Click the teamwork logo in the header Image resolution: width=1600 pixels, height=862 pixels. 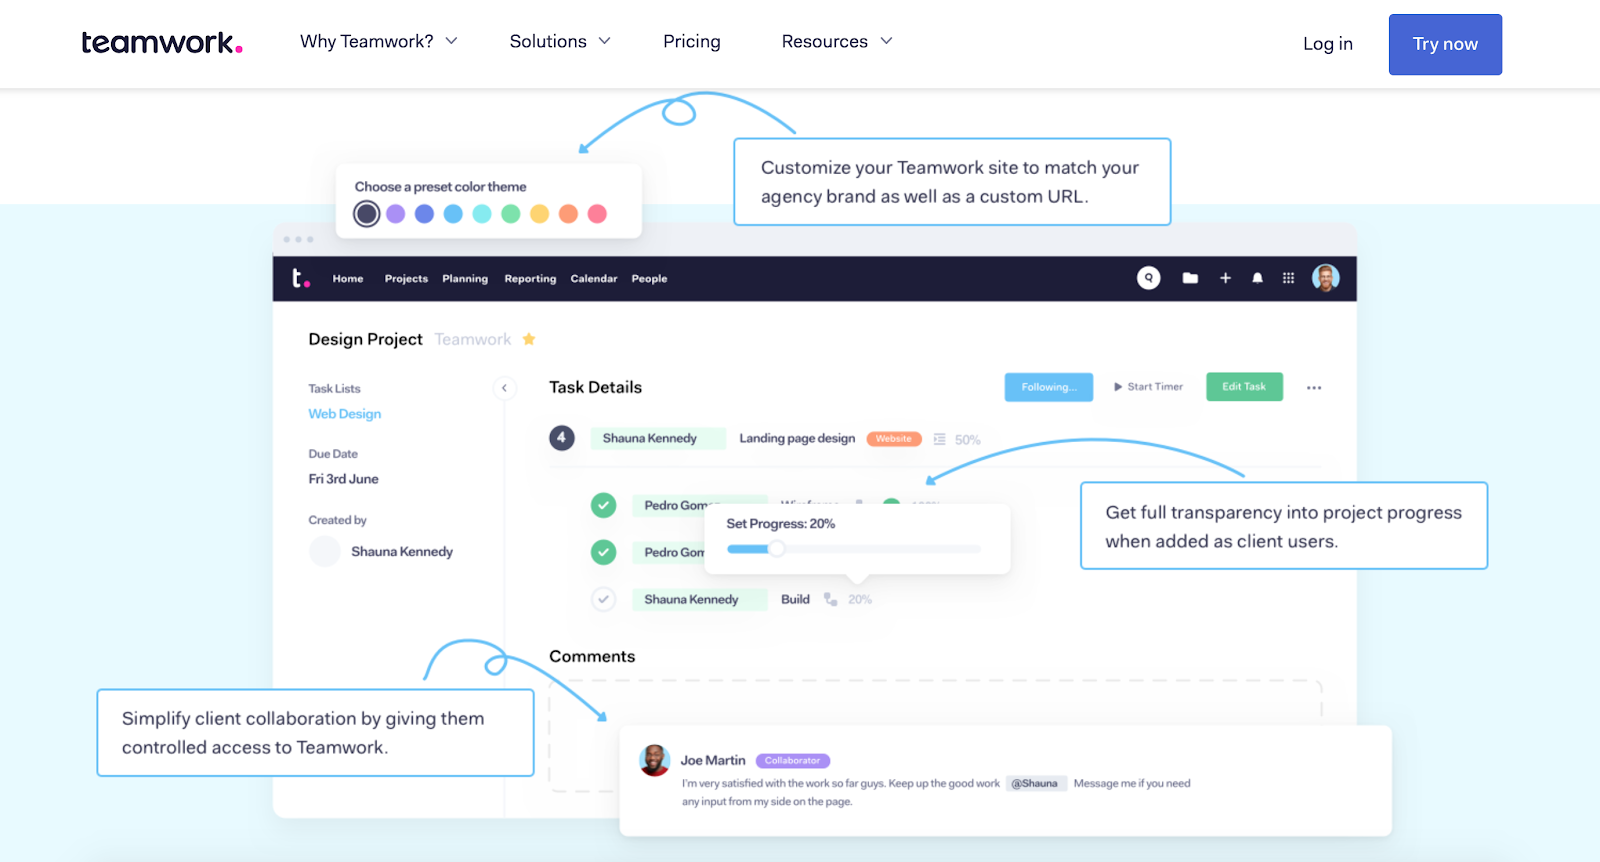pos(162,42)
